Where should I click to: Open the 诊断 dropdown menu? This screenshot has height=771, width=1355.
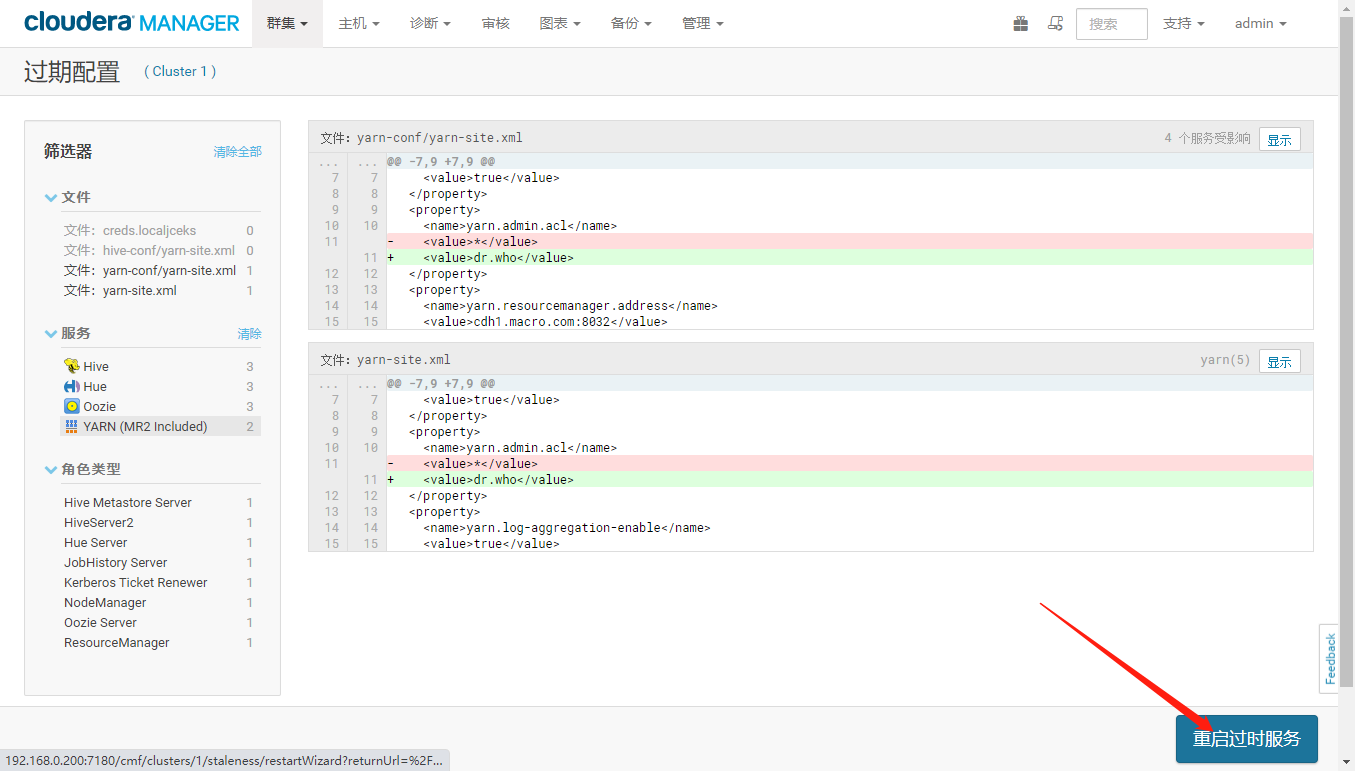coord(430,23)
